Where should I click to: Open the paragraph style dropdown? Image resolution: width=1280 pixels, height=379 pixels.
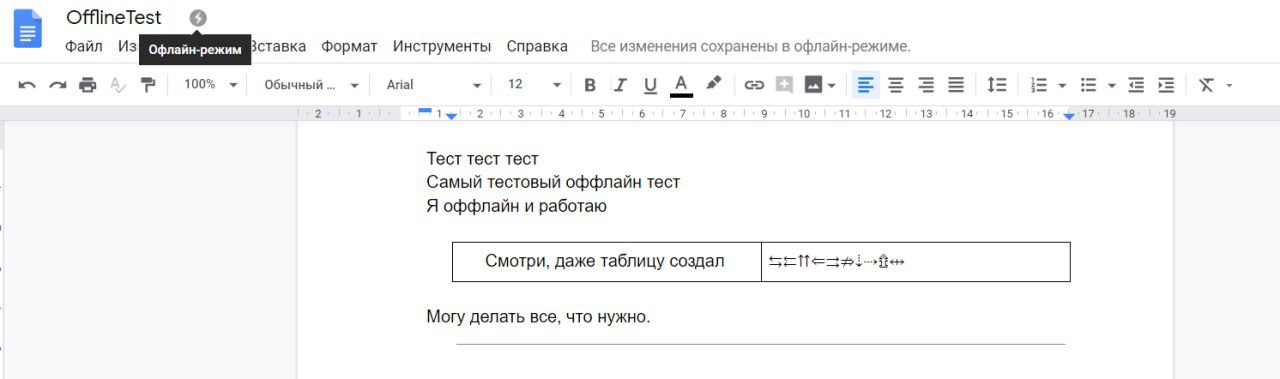pyautogui.click(x=311, y=85)
